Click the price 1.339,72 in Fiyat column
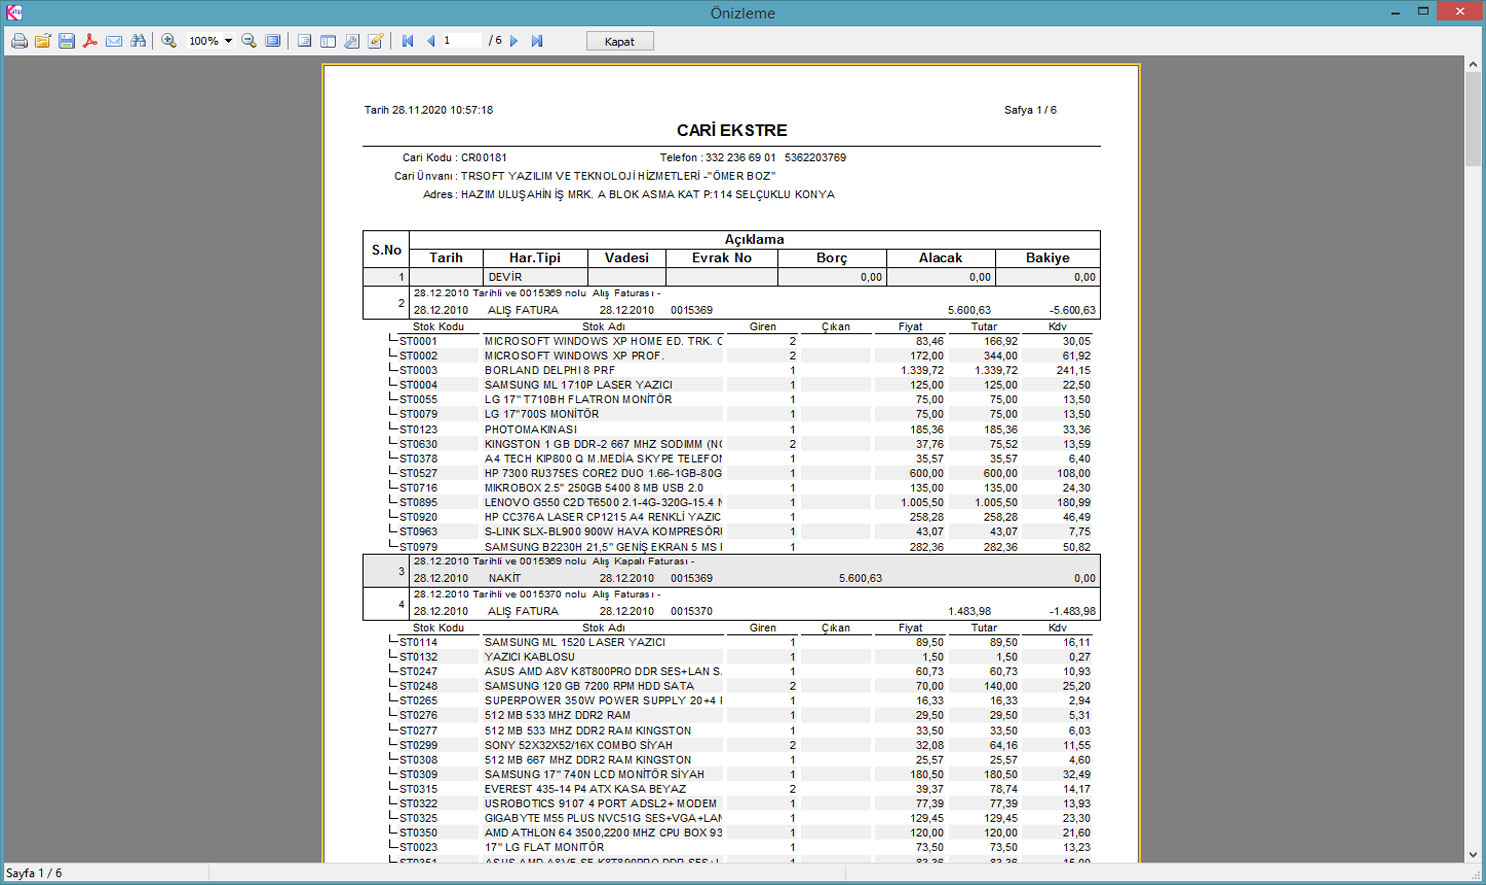Screen dimensions: 1486x885 [922, 370]
